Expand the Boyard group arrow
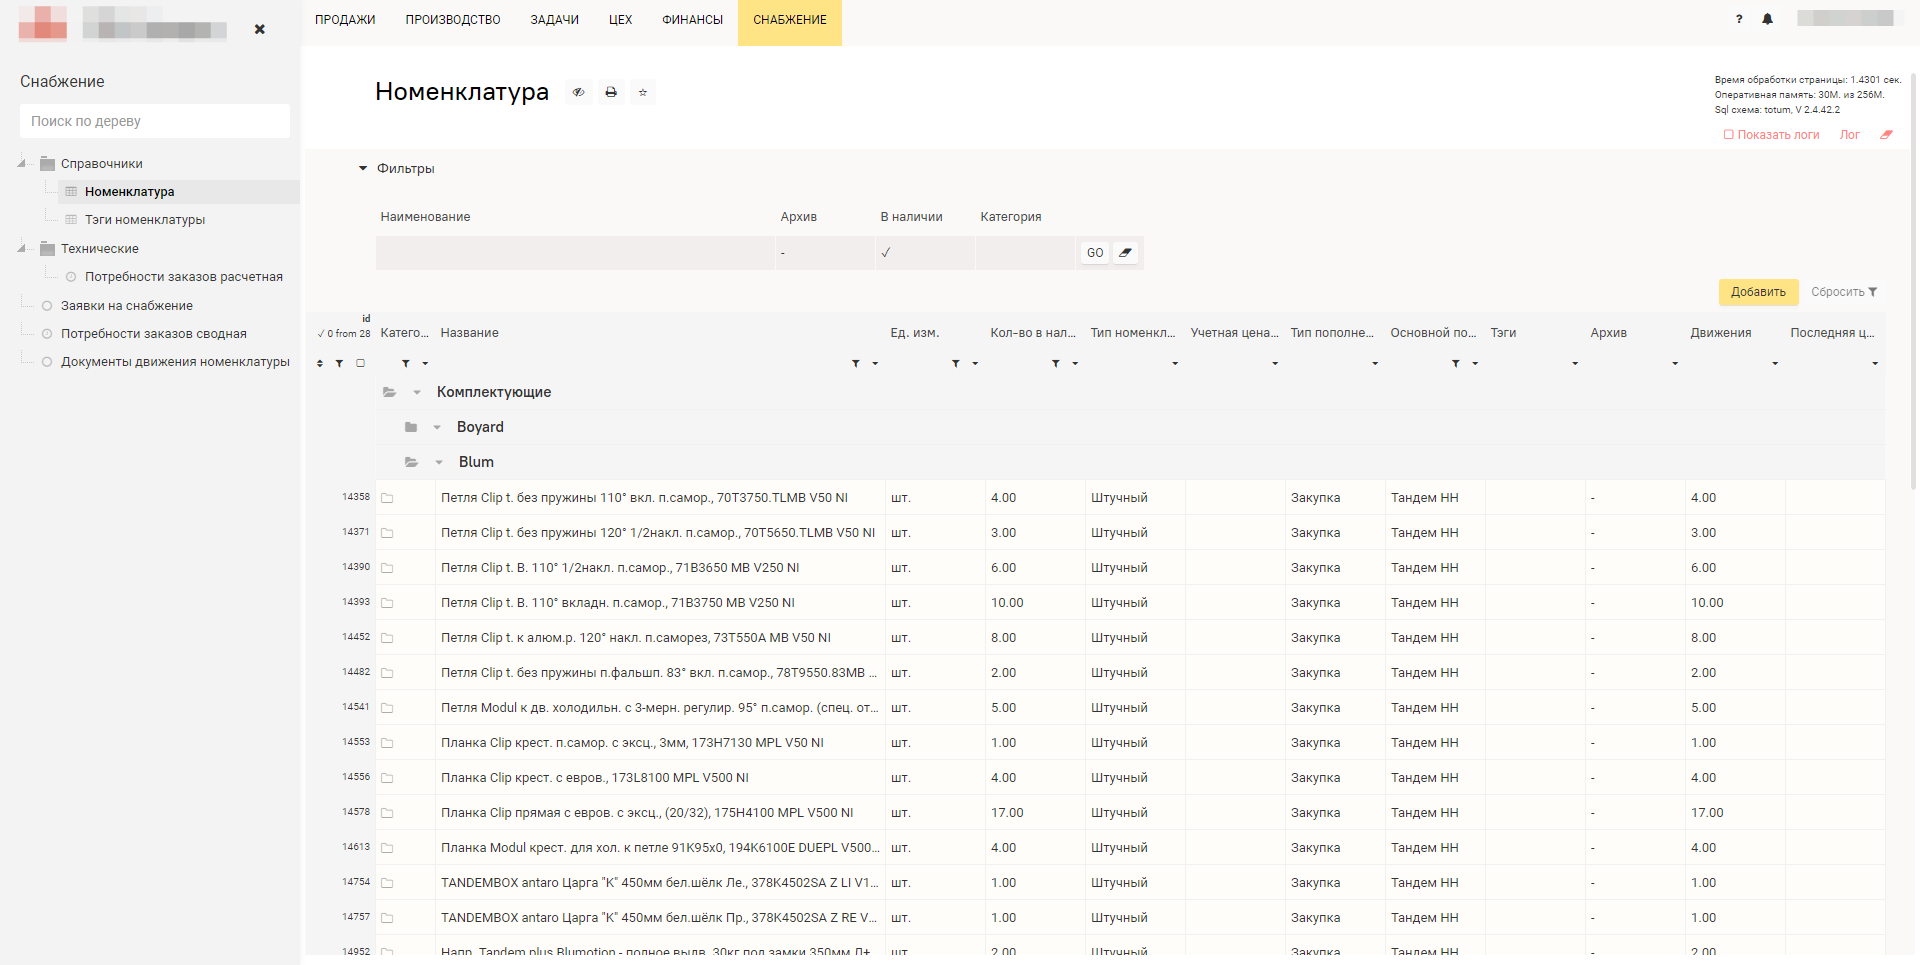The image size is (1920, 965). (x=437, y=427)
